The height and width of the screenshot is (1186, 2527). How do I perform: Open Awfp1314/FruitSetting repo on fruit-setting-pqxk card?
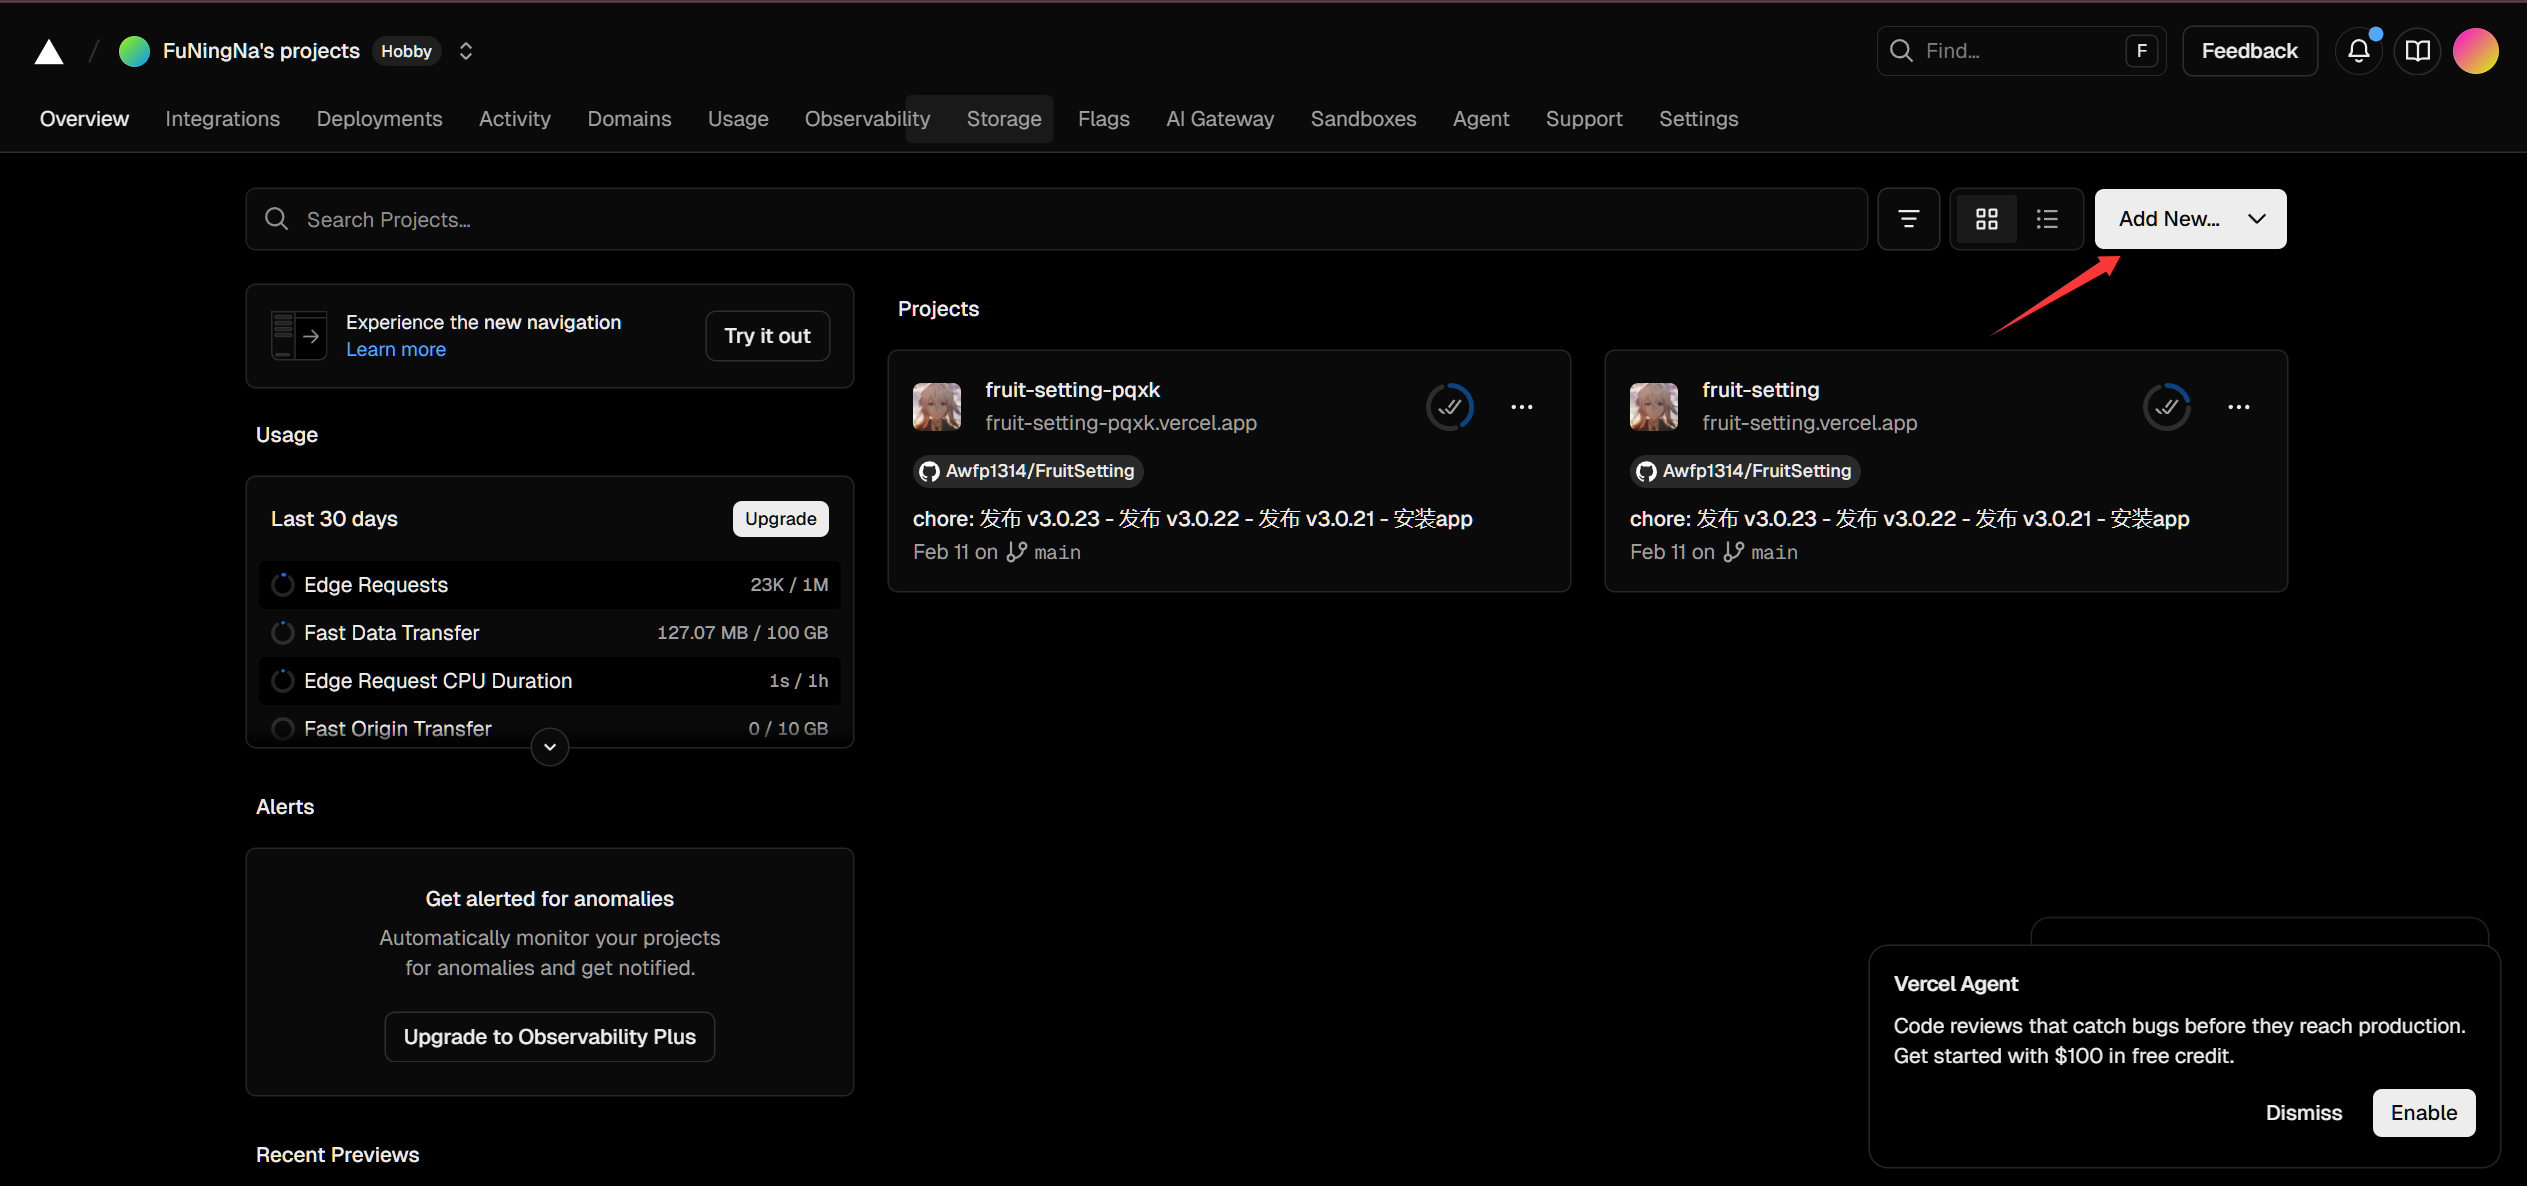pyautogui.click(x=1027, y=471)
